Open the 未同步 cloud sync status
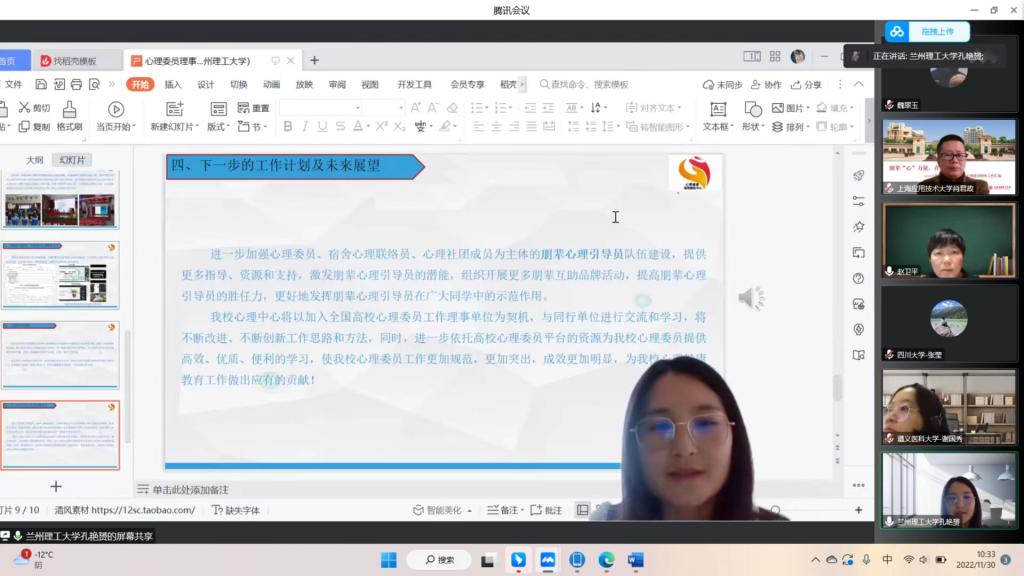The image size is (1024, 576). click(x=722, y=84)
